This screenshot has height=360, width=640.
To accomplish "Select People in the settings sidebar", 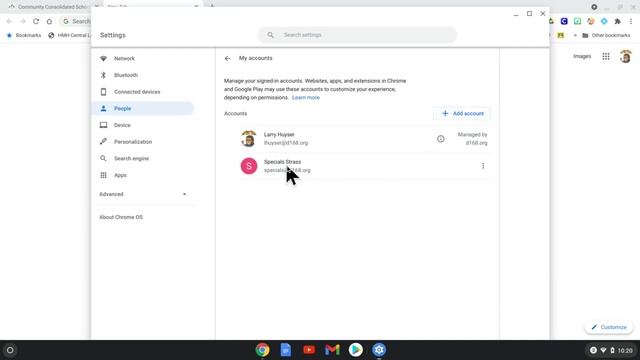I will pyautogui.click(x=142, y=109).
